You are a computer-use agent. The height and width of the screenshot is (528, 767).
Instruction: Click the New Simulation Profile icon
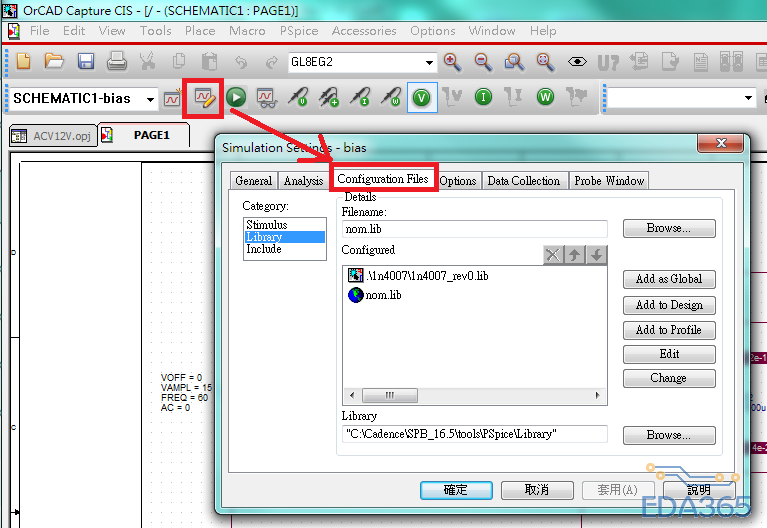pos(172,98)
